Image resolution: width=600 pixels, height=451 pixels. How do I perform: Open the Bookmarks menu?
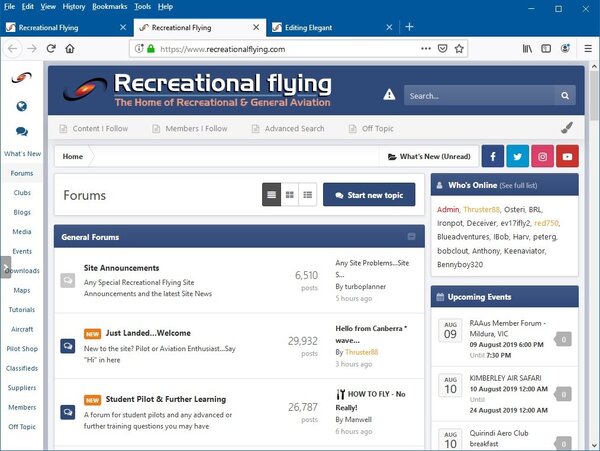pos(109,6)
